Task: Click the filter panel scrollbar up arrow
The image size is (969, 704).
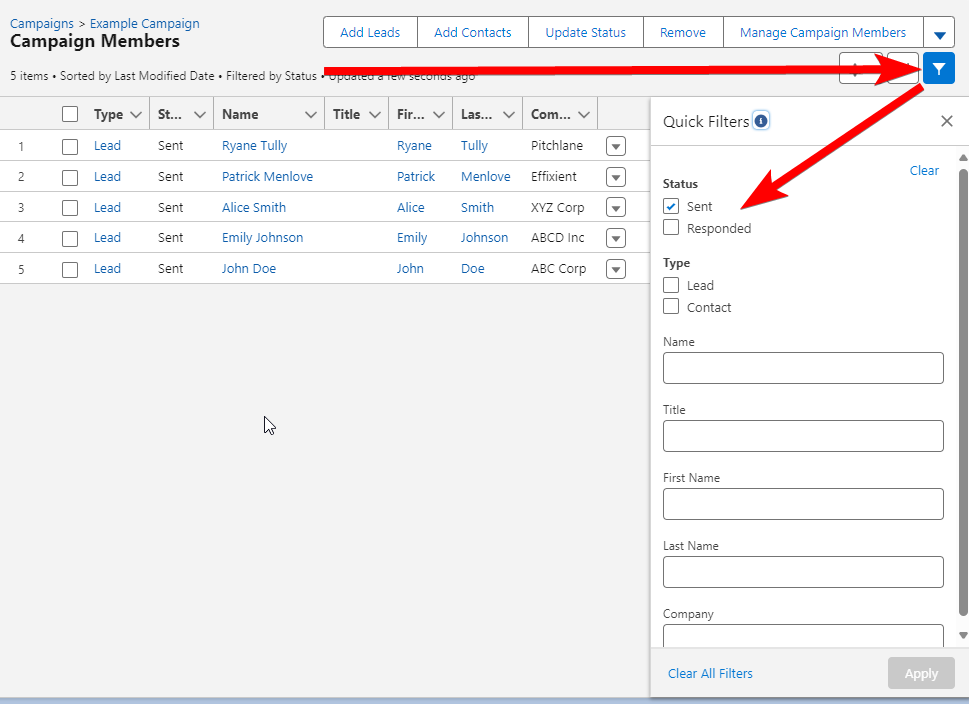Action: pyautogui.click(x=963, y=158)
